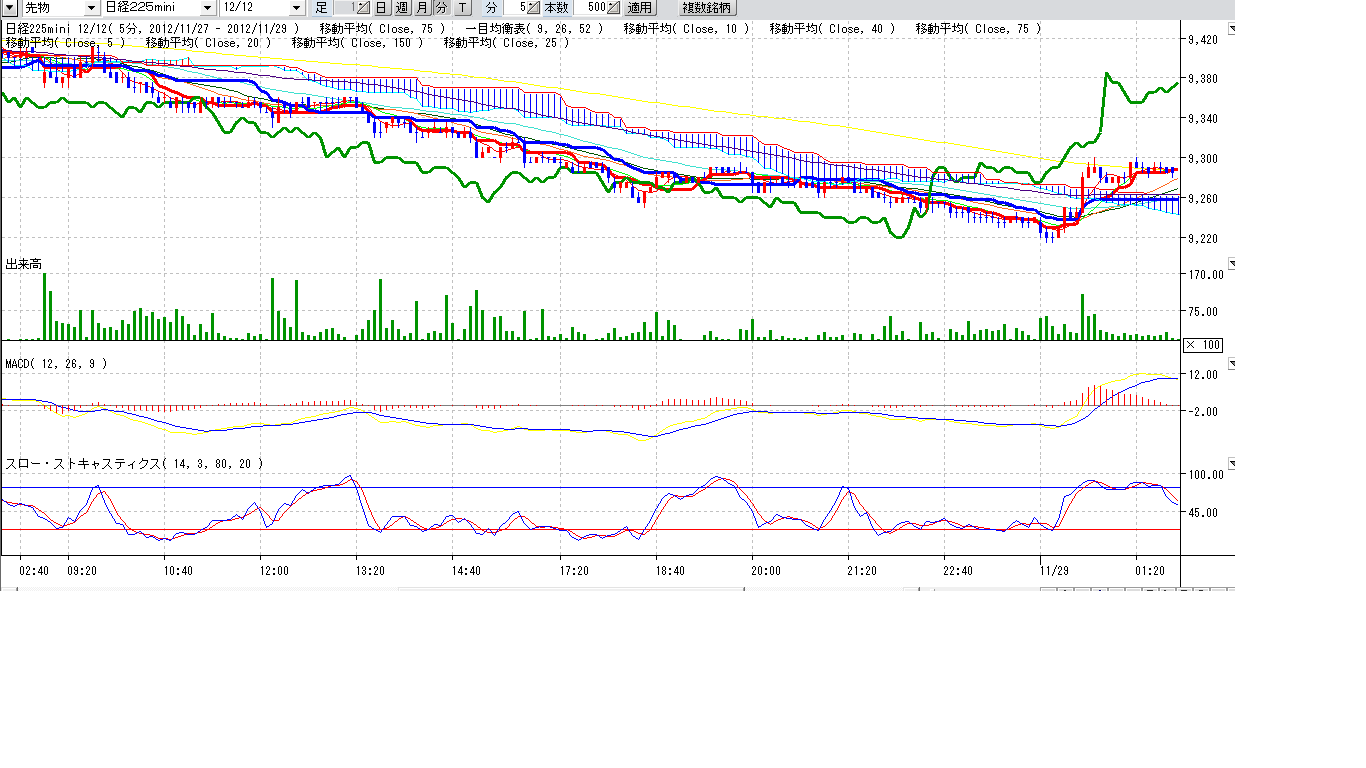Open the MACD pane menu arrow

tap(1231, 362)
